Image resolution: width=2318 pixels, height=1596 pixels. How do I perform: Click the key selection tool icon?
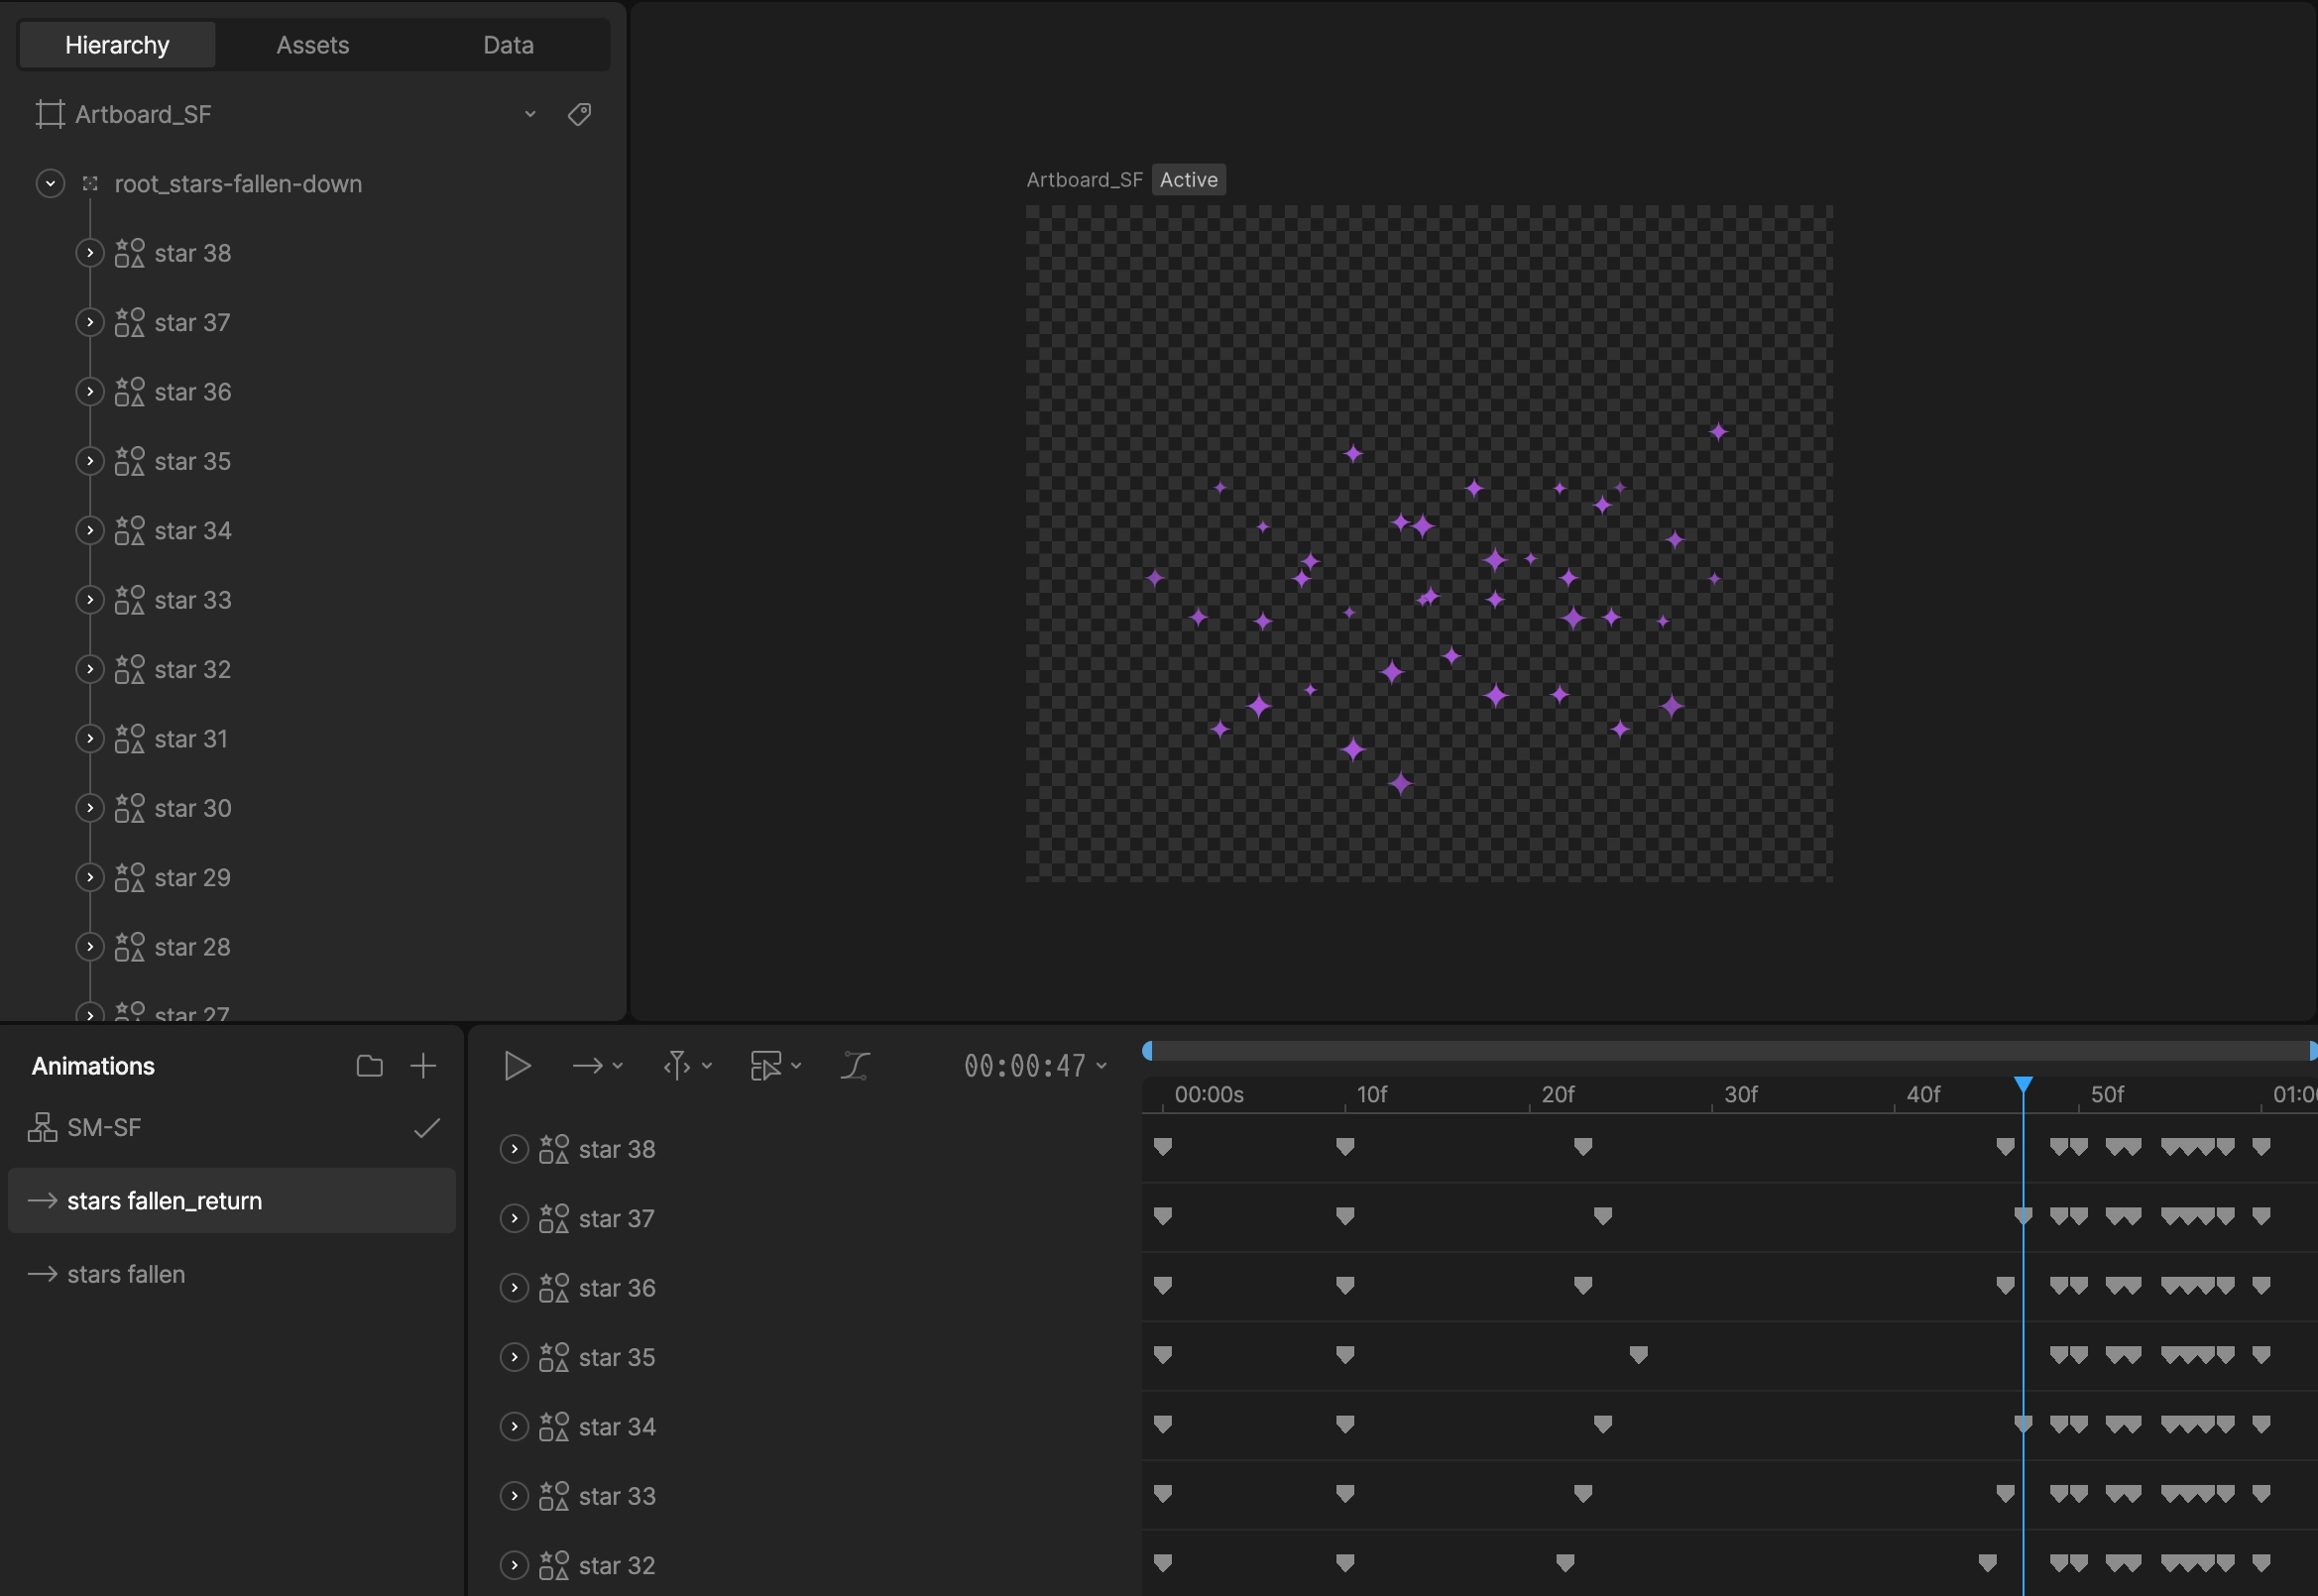tap(766, 1066)
